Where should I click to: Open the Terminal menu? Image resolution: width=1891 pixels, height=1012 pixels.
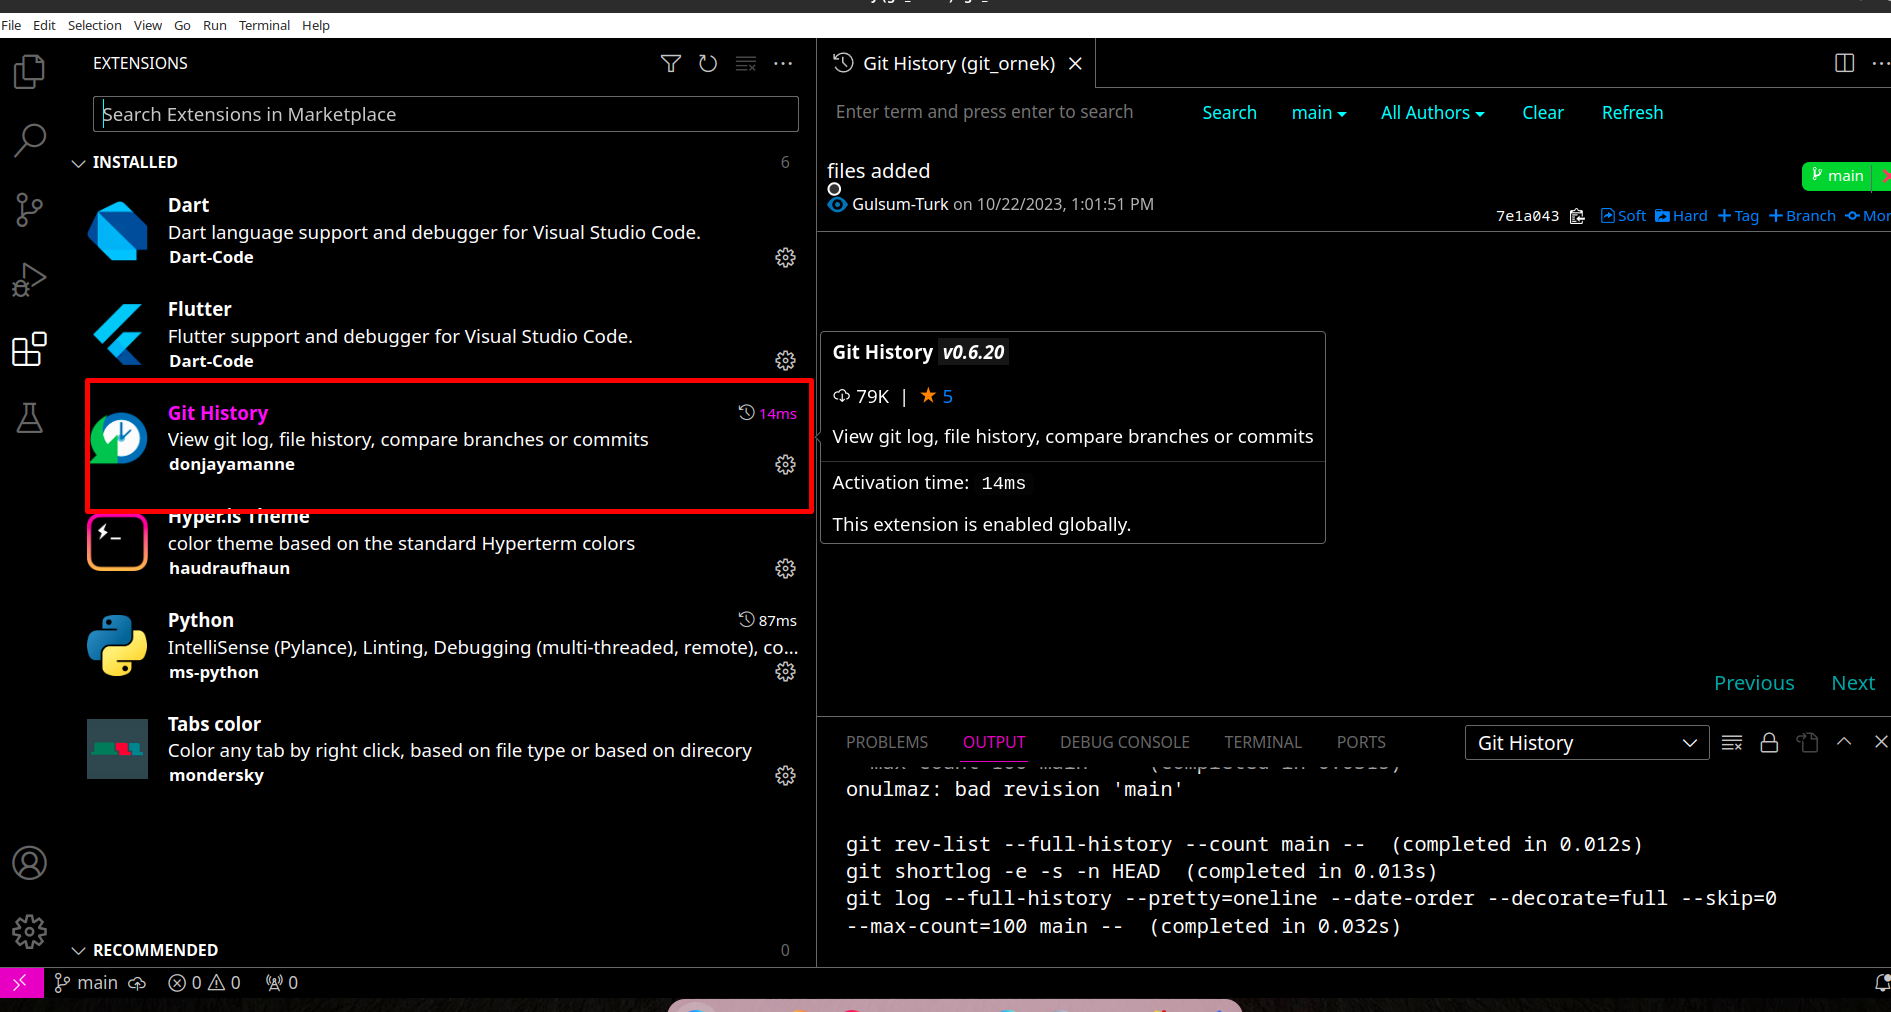tap(264, 25)
